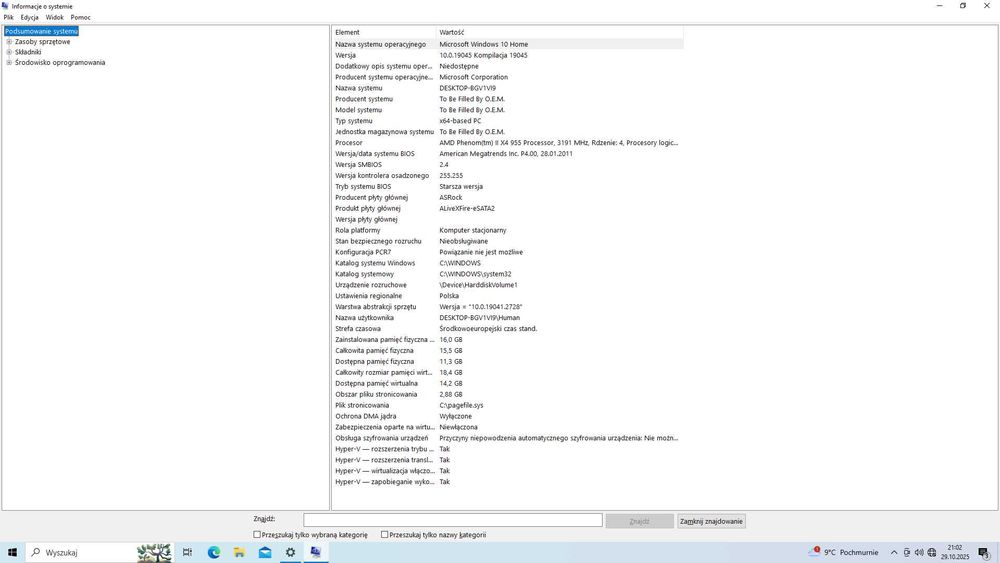1000x563 pixels.
Task: Select Podsumowanie systemu in the tree
Action: (41, 31)
